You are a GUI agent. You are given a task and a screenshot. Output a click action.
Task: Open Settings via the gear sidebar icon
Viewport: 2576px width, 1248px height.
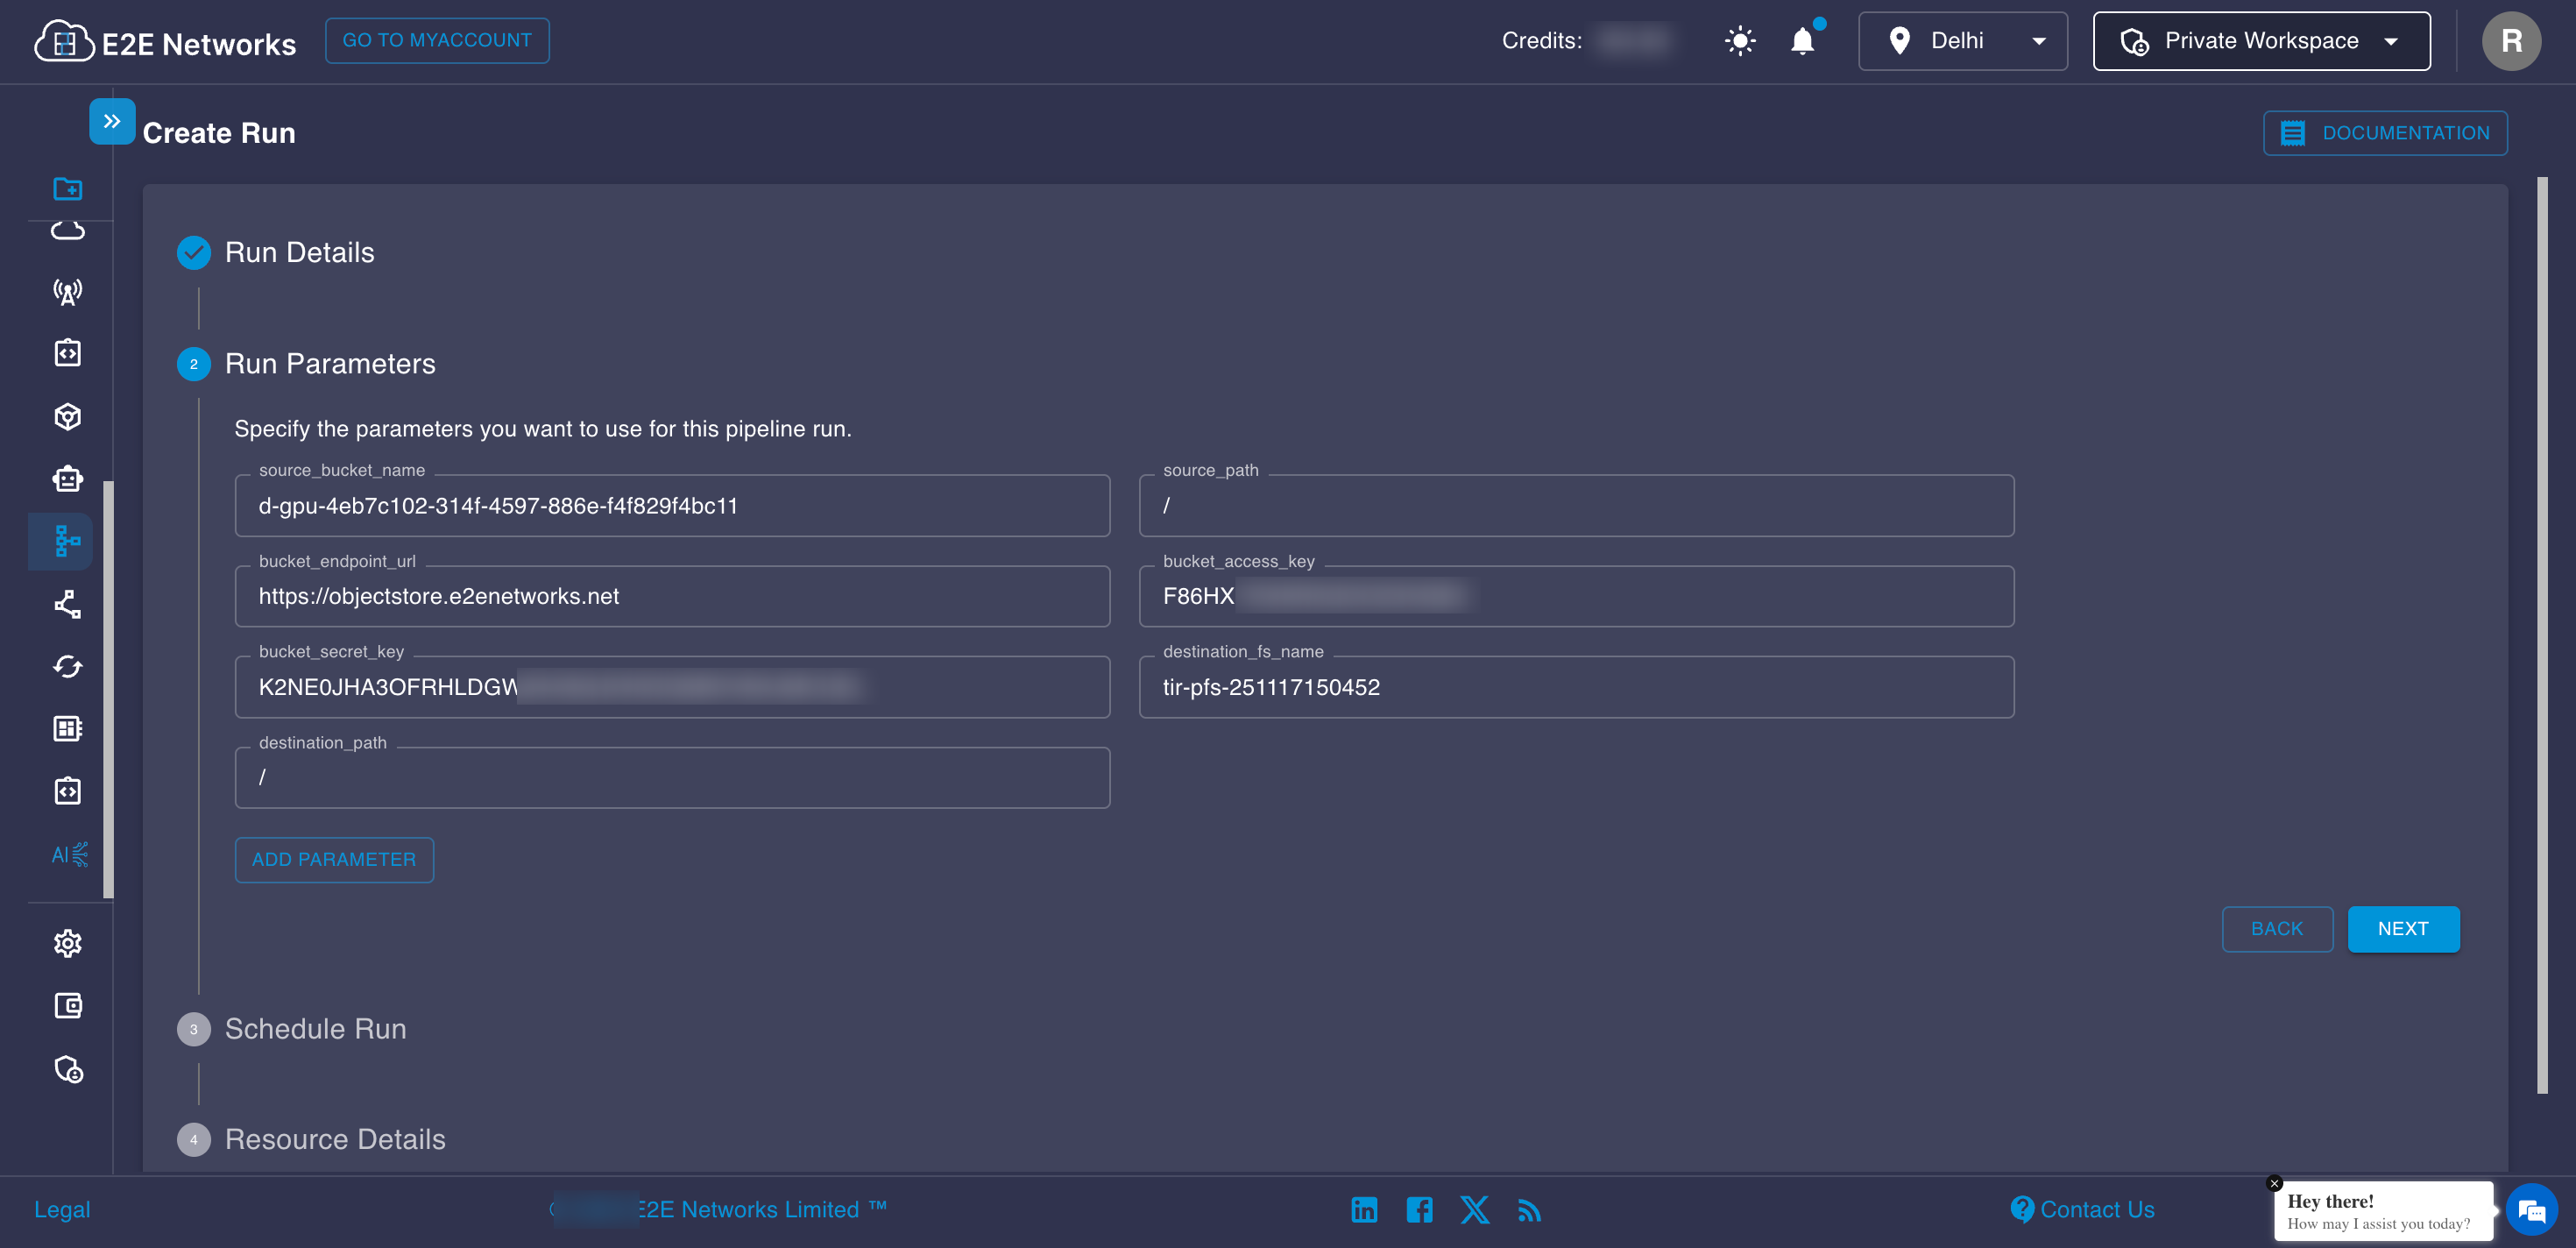point(66,943)
